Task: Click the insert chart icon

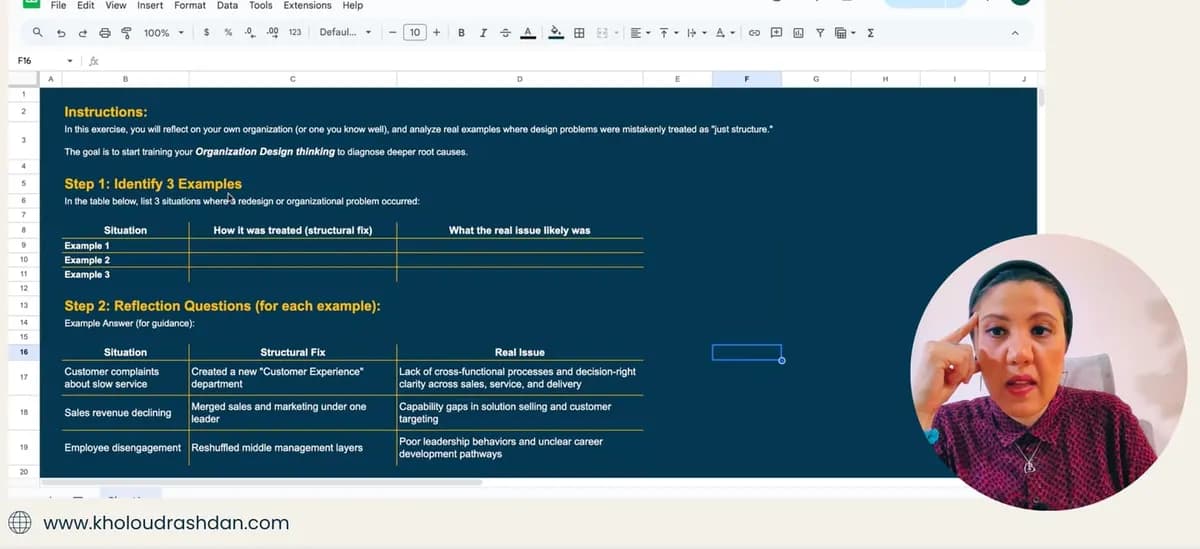Action: 798,33
